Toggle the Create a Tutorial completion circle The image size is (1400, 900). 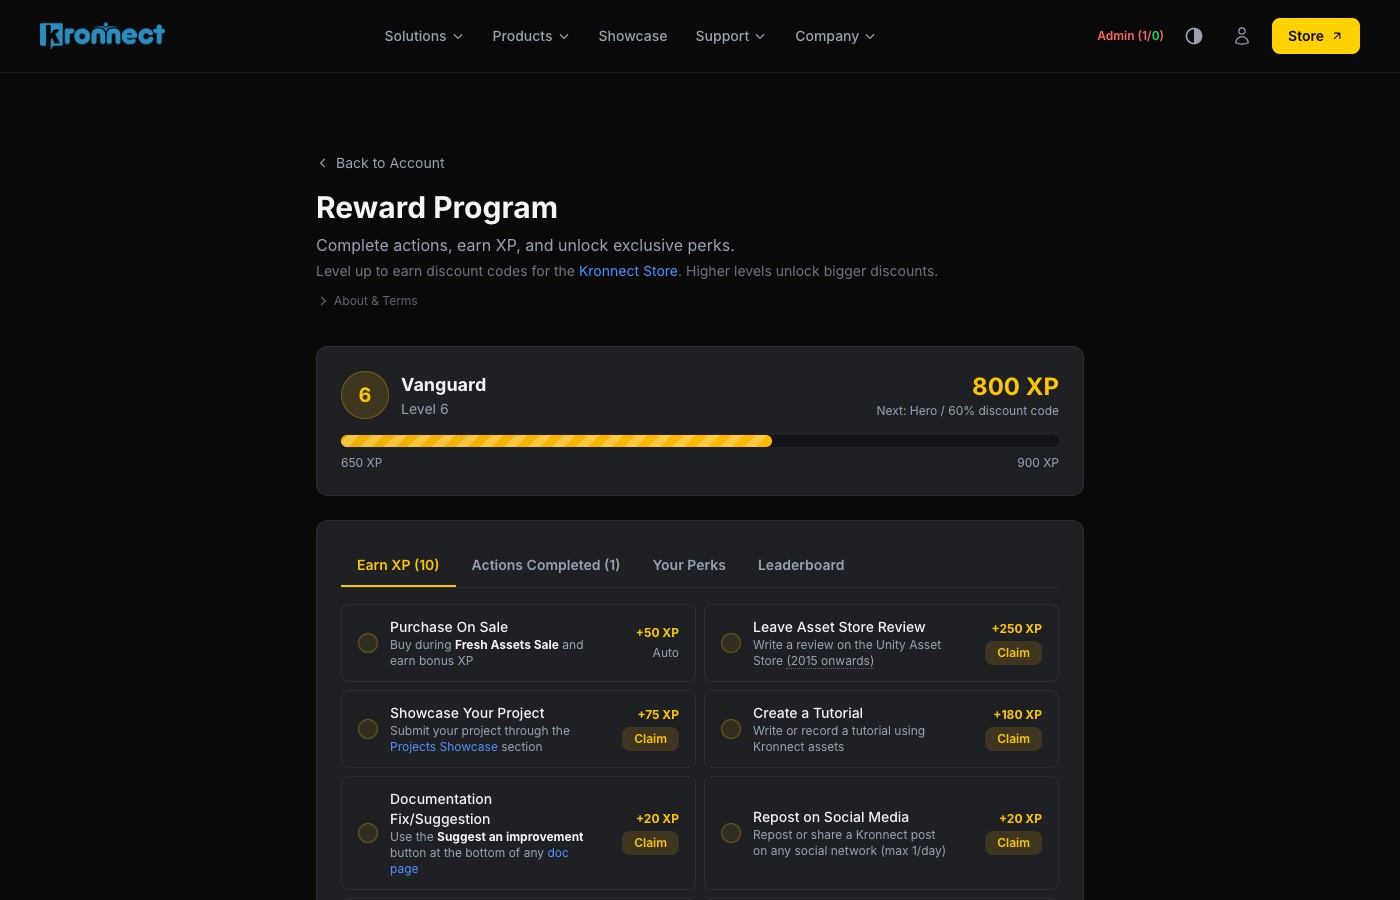pyautogui.click(x=731, y=729)
